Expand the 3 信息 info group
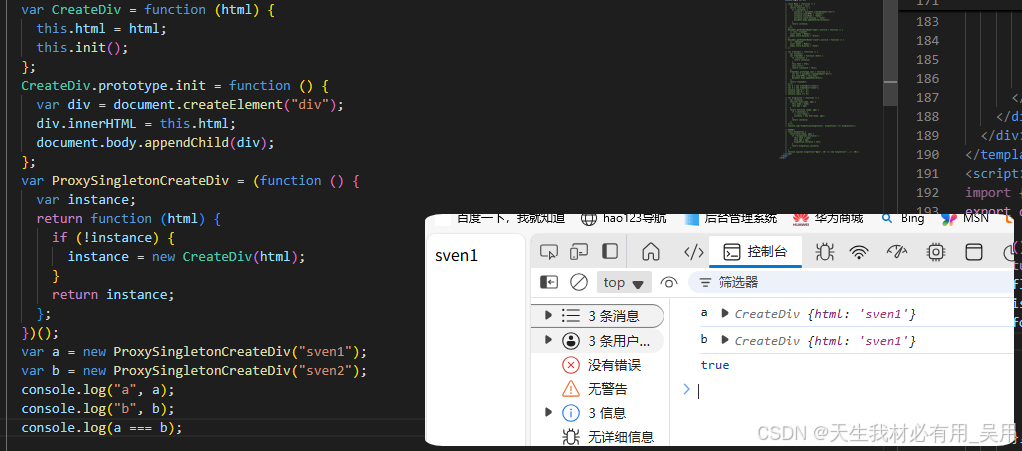This screenshot has width=1022, height=451. coord(548,413)
